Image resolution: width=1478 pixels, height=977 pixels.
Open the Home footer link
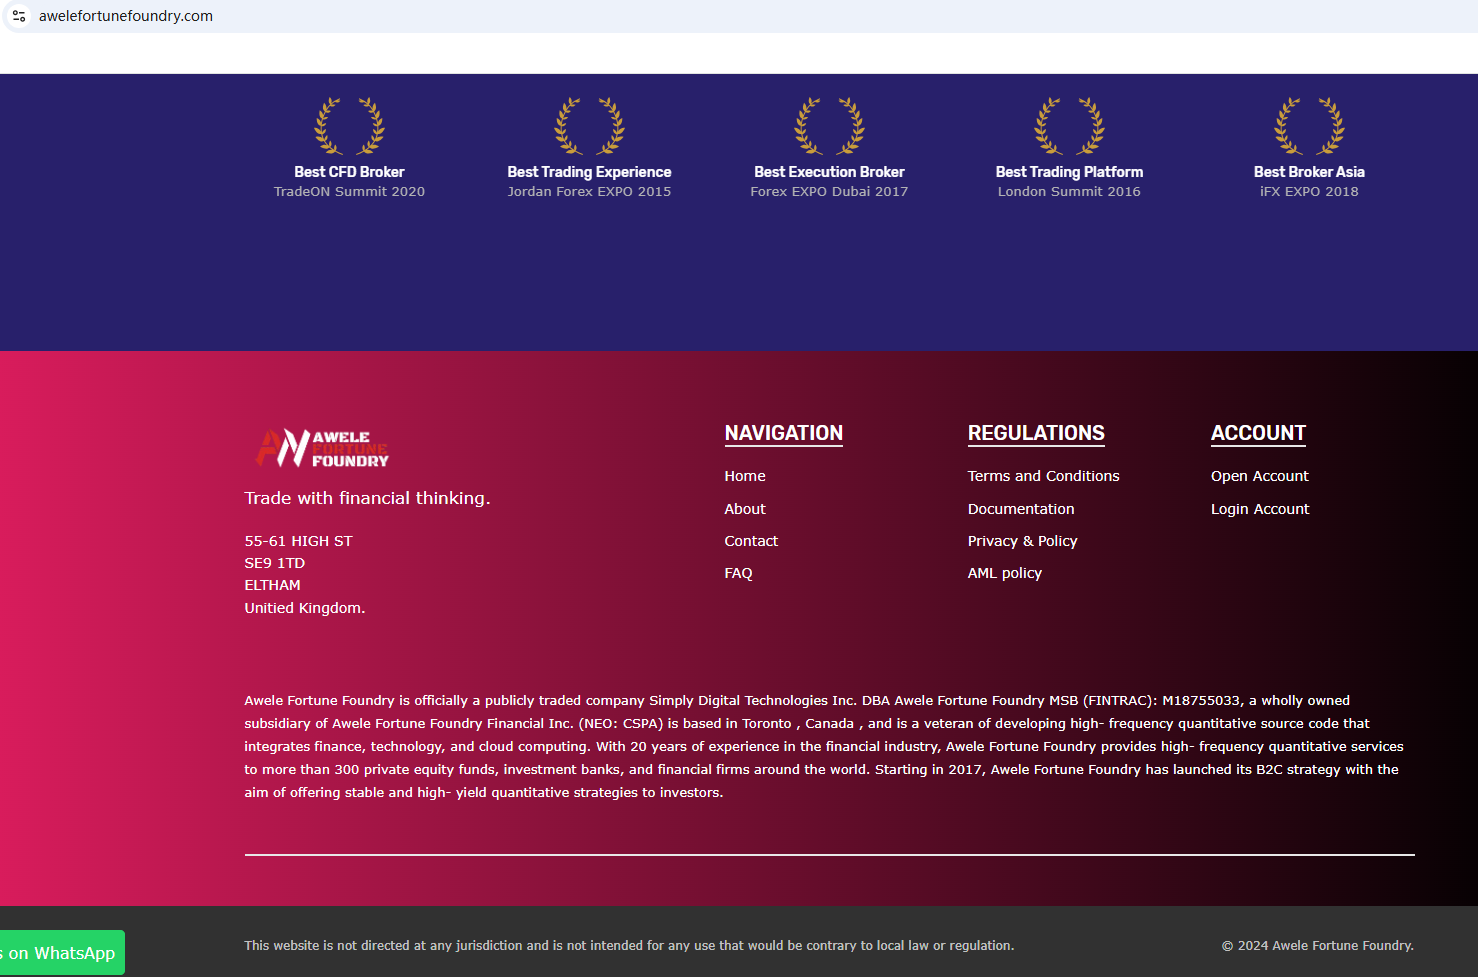point(745,476)
